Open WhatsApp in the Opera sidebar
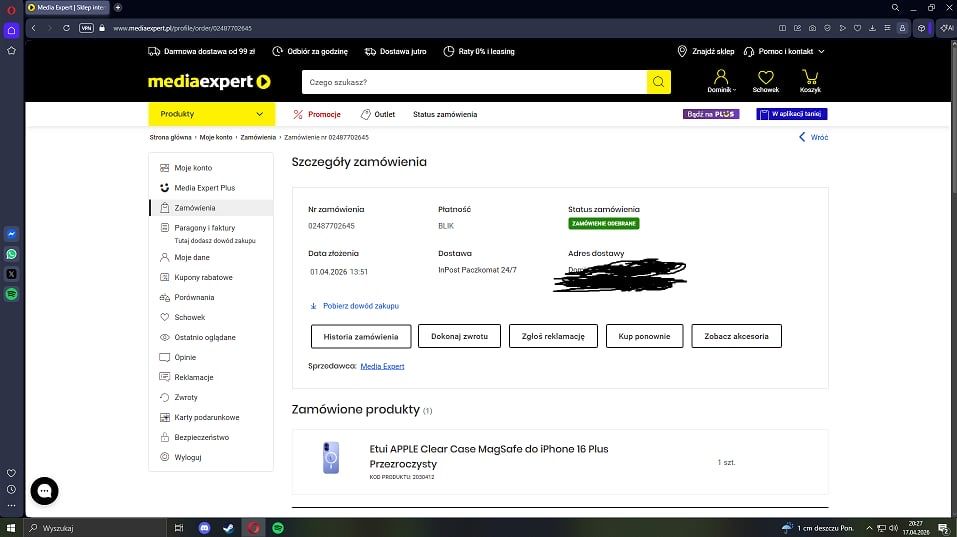Image resolution: width=957 pixels, height=537 pixels. tap(11, 254)
